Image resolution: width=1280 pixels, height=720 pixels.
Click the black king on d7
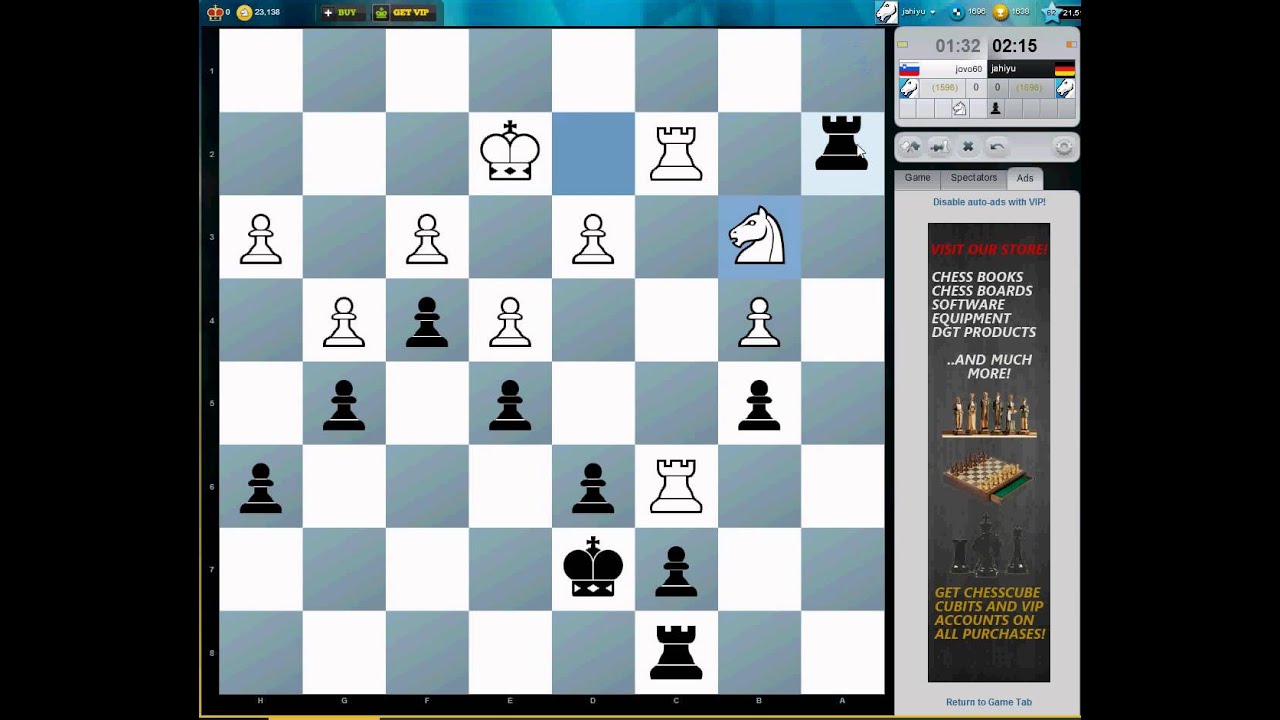(593, 566)
